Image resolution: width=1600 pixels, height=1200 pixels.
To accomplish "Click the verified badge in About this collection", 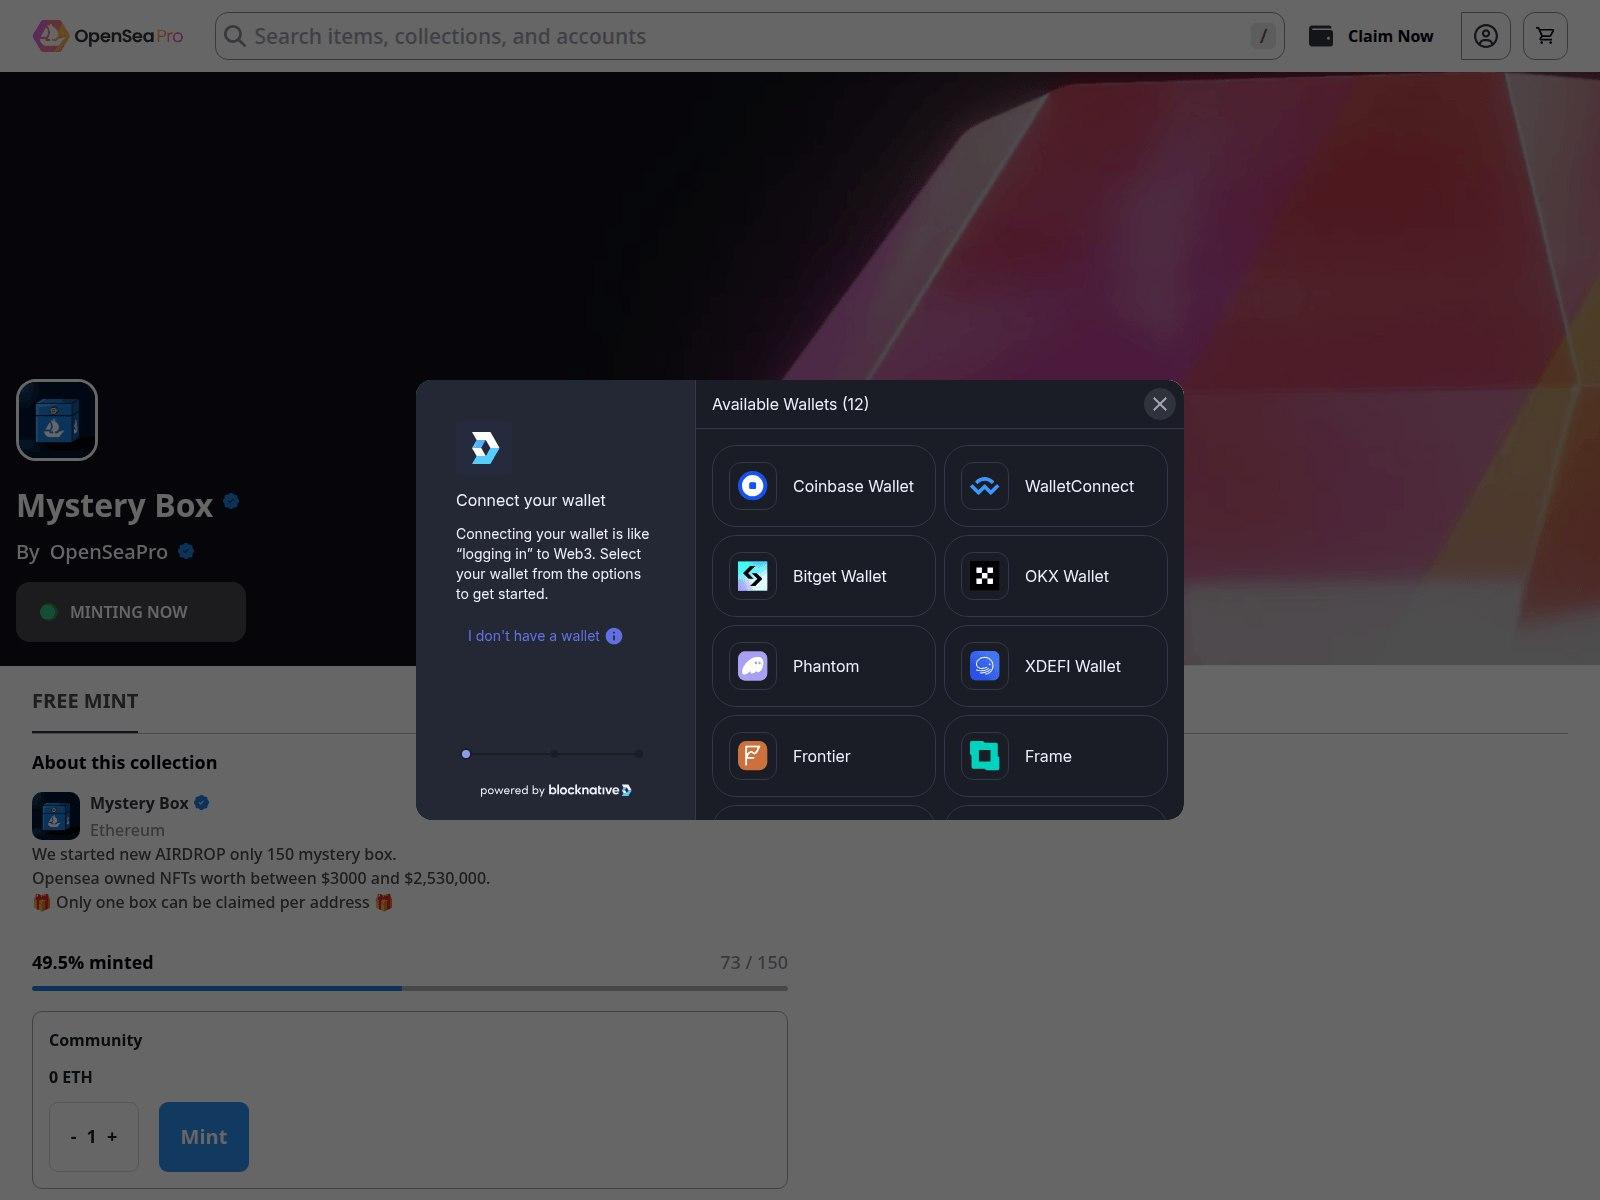I will click(202, 802).
